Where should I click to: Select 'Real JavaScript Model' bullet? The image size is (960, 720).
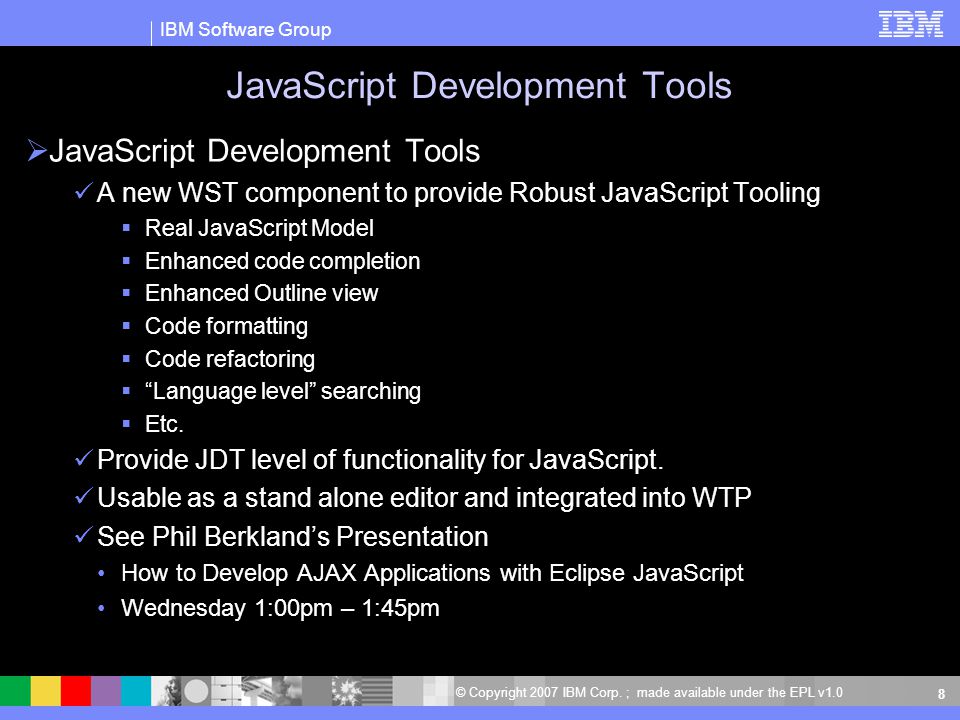tap(259, 228)
